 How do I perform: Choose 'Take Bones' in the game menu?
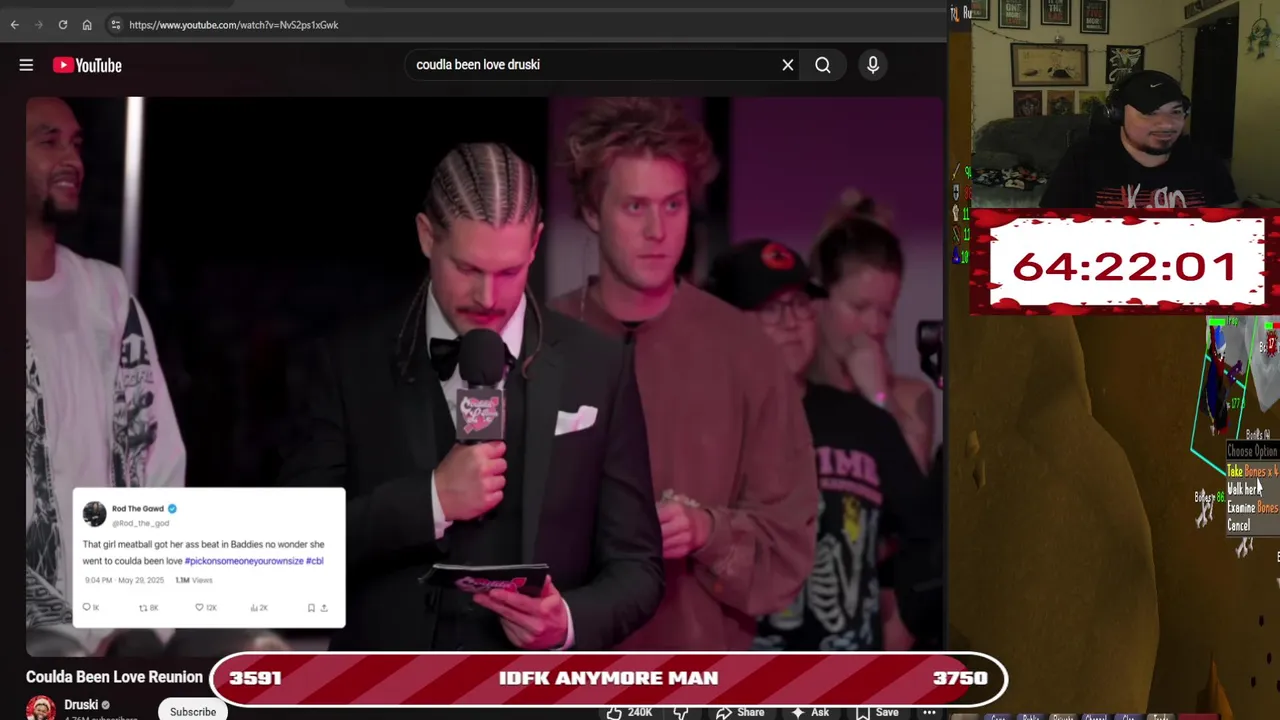tap(1252, 471)
